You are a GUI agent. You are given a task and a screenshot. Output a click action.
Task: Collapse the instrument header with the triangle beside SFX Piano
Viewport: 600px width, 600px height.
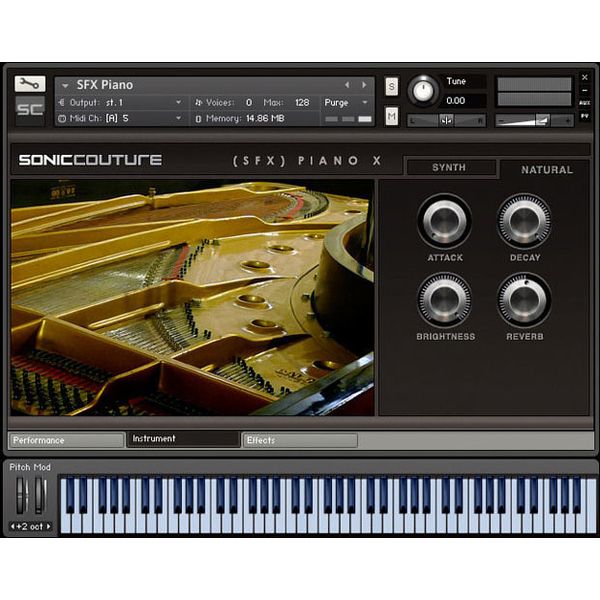pyautogui.click(x=65, y=86)
